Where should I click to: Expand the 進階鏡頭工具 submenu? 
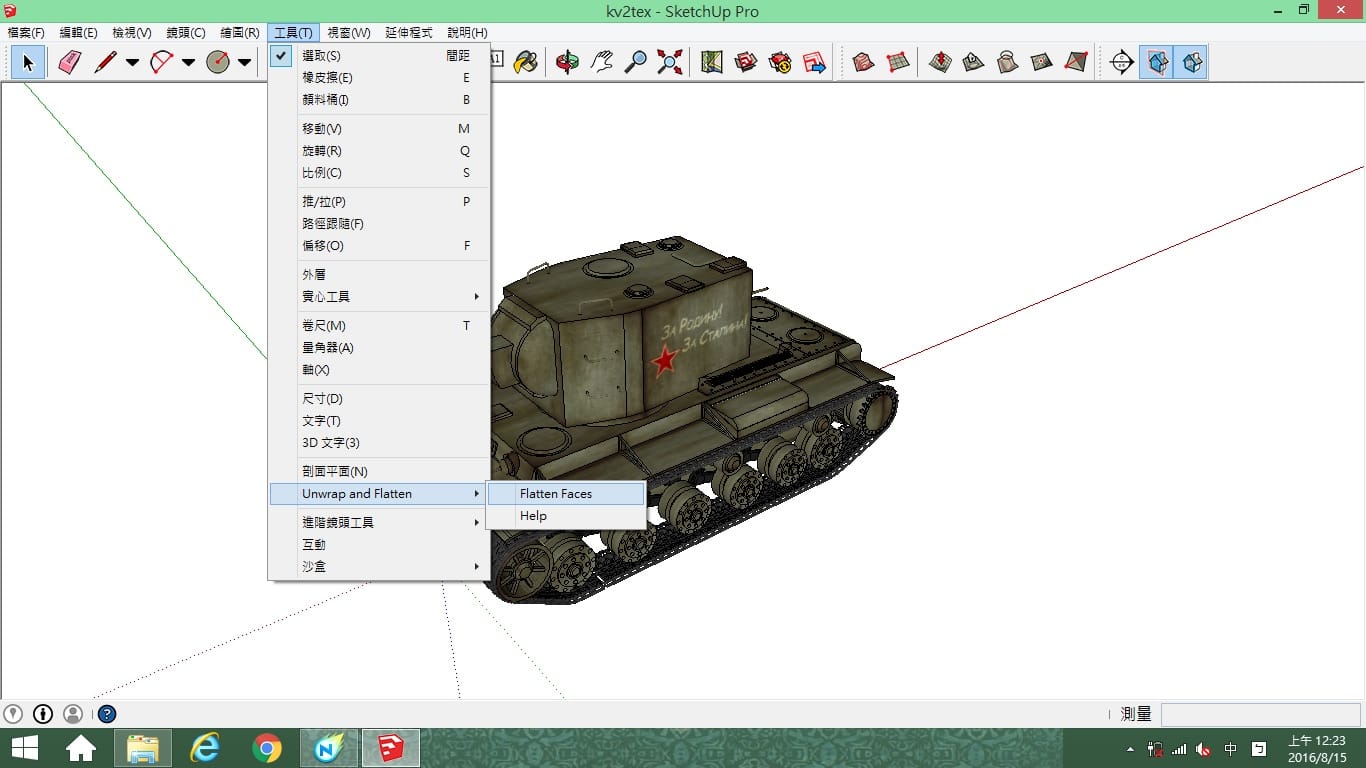tap(379, 523)
